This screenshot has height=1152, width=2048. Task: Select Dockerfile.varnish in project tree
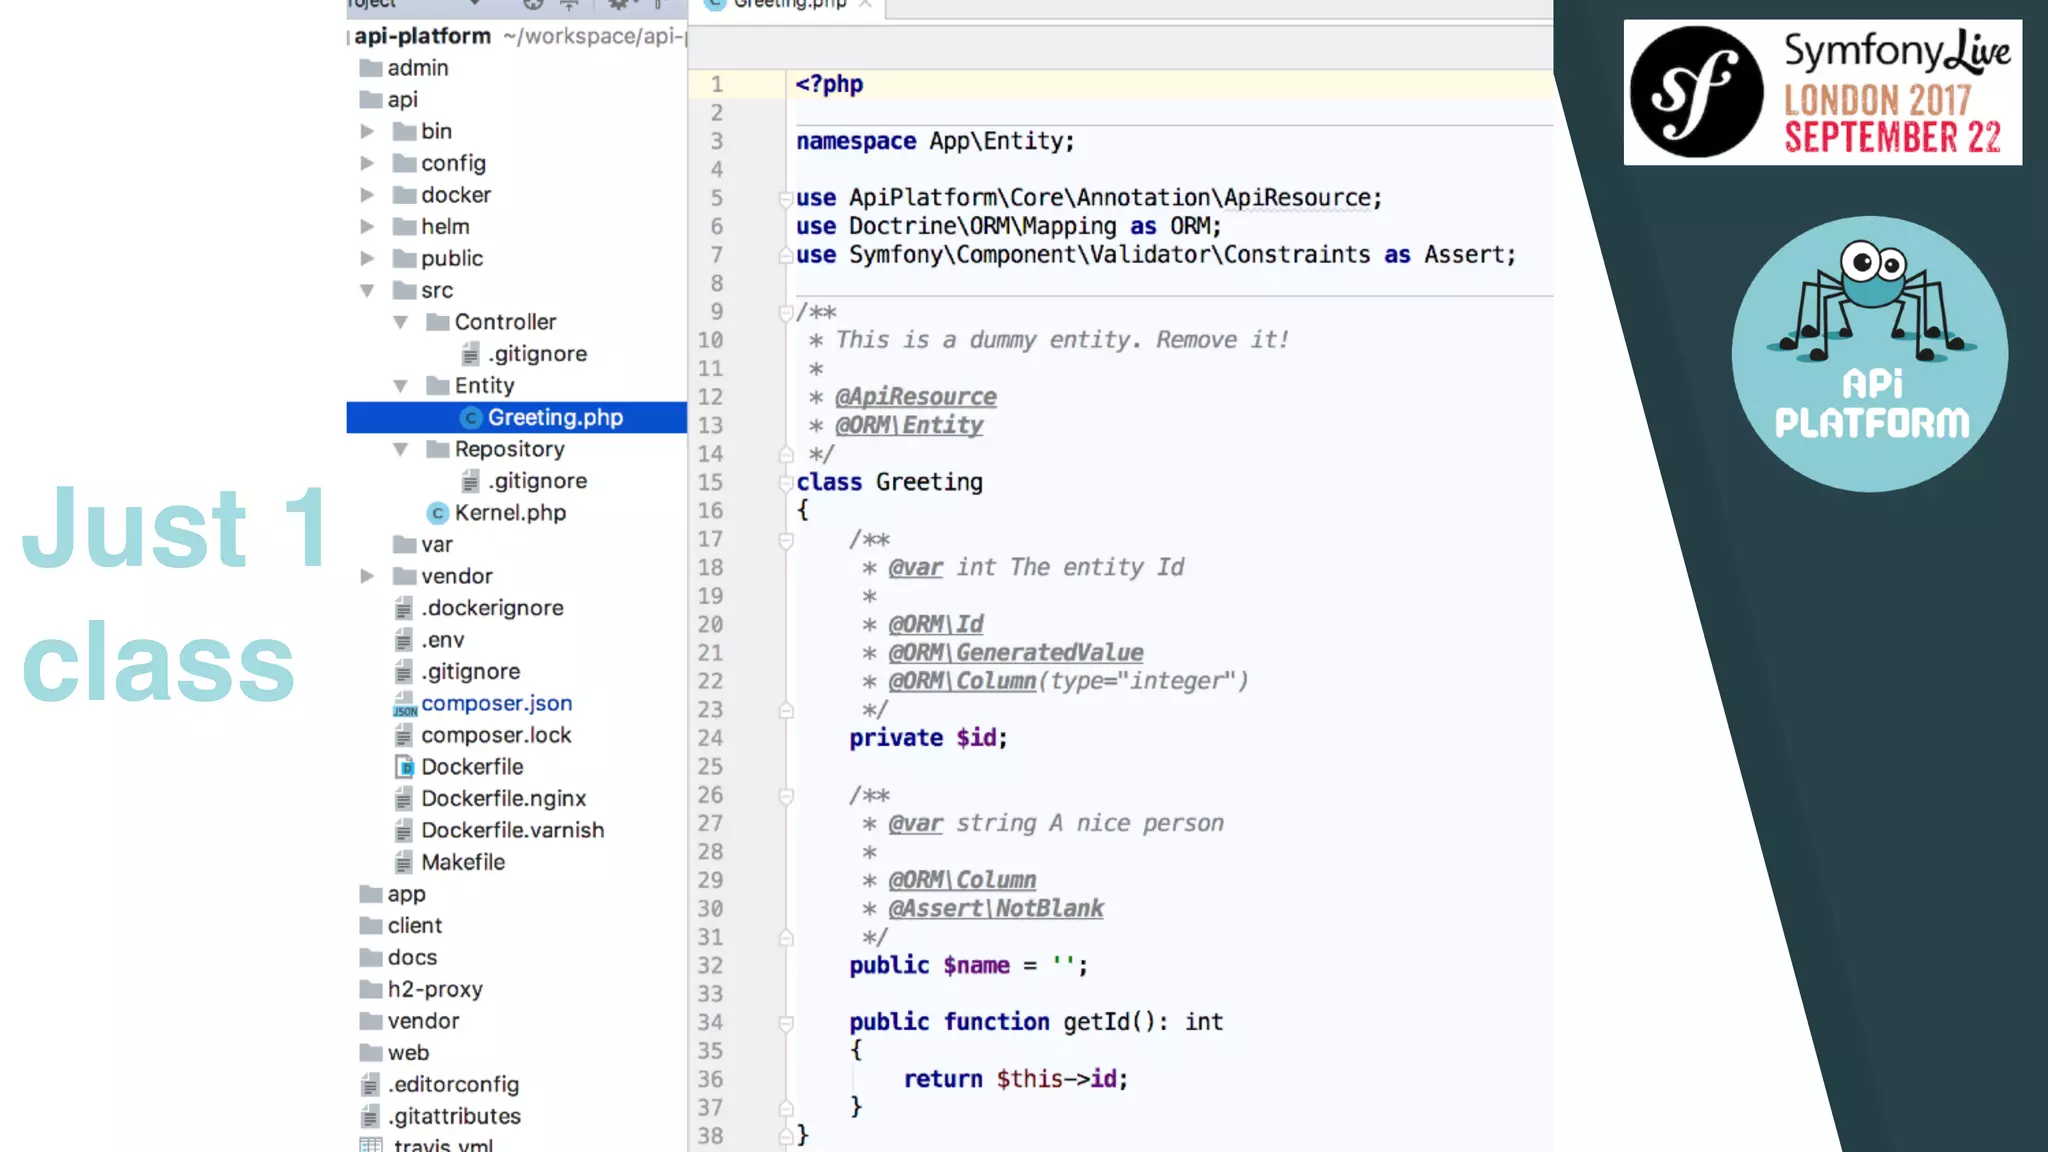click(x=512, y=830)
